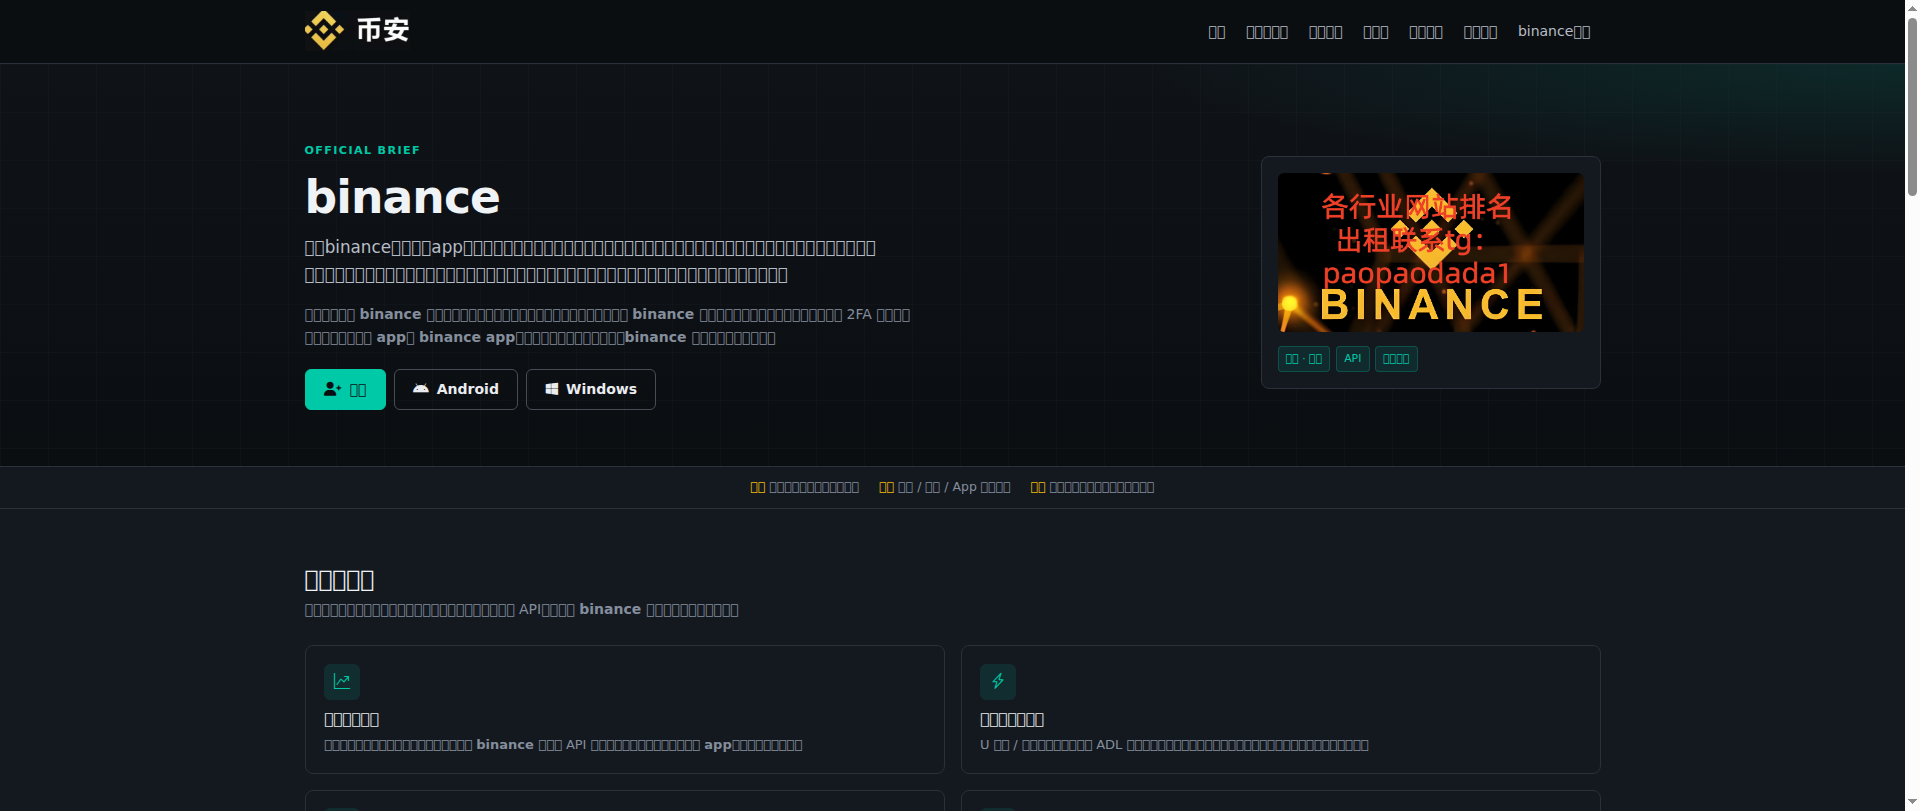Download the Windows client
The height and width of the screenshot is (811, 1920).
tap(591, 389)
